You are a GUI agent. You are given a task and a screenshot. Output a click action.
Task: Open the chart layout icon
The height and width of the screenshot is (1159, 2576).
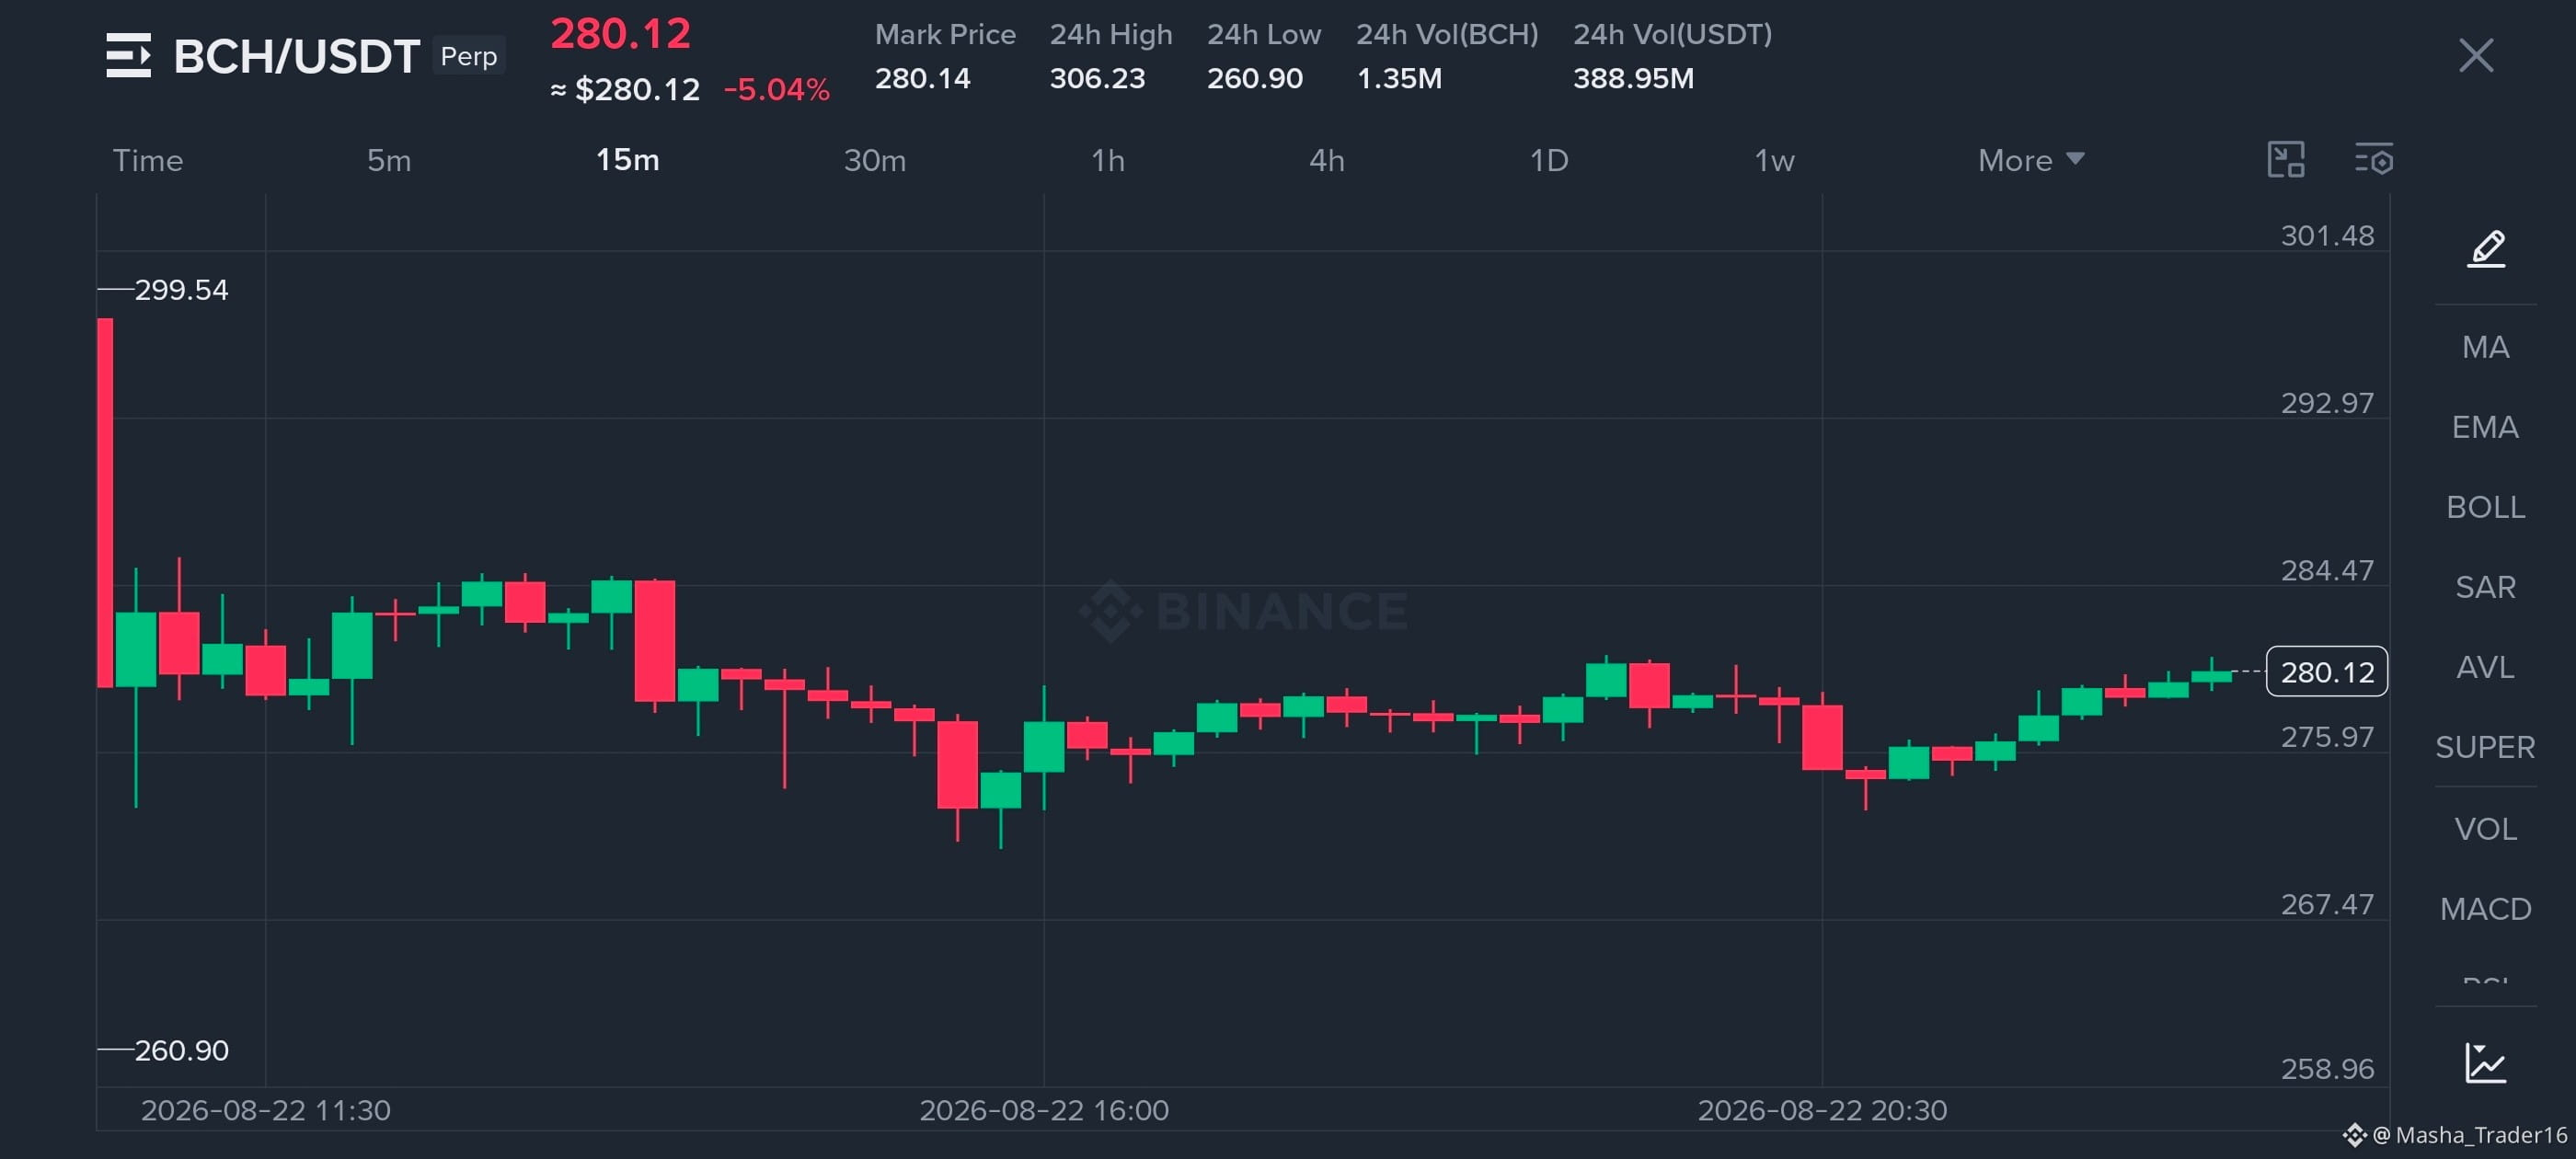coord(2286,160)
